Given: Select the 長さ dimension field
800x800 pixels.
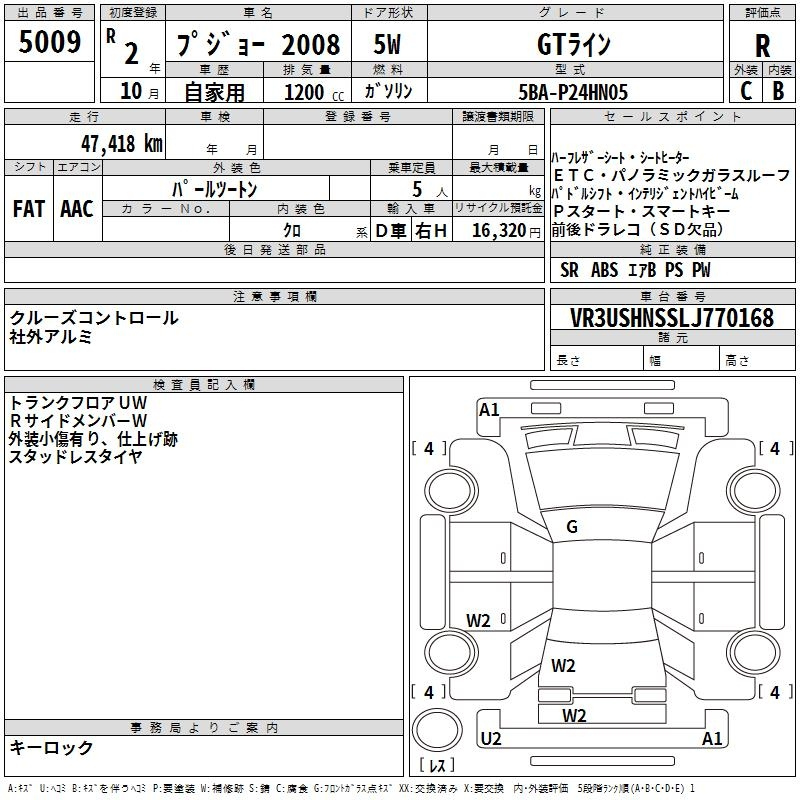Looking at the screenshot, I should coord(597,360).
